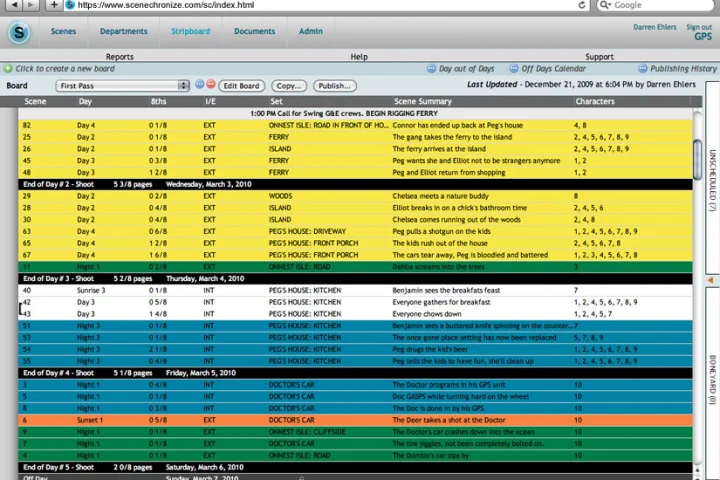The width and height of the screenshot is (720, 480).
Task: Click the browser forward arrow
Action: 30,5
